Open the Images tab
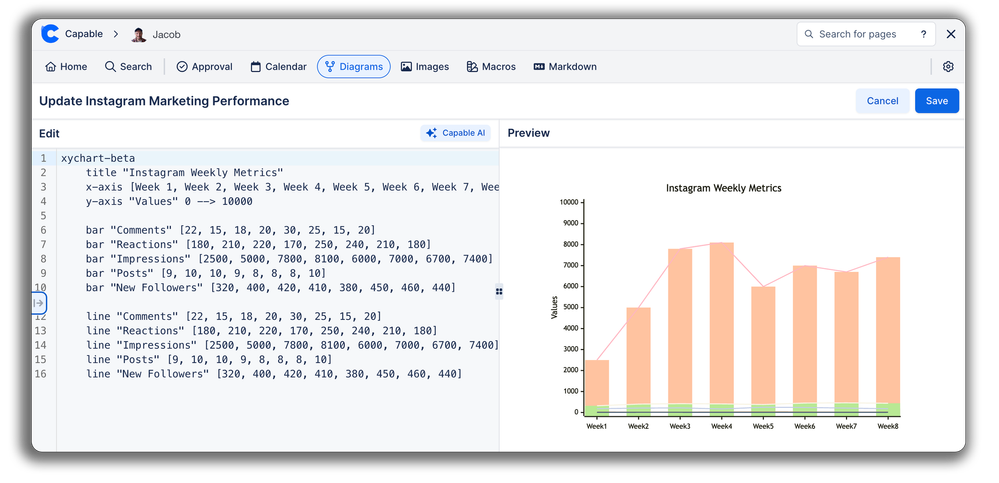Viewport: 999px width, 483px height. click(x=424, y=66)
